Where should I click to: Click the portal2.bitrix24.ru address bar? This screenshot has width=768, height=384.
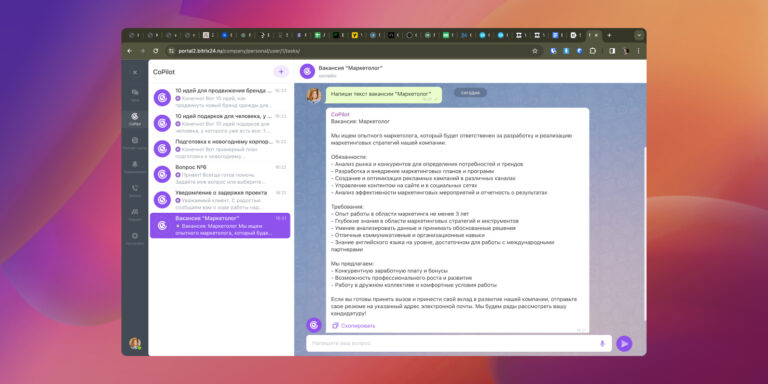click(353, 51)
